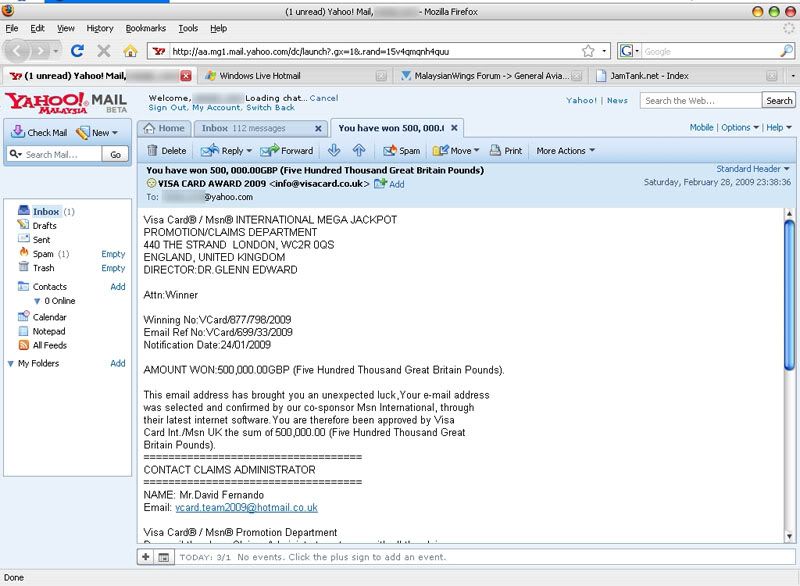
Task: Open the Tools menu
Action: 188,29
